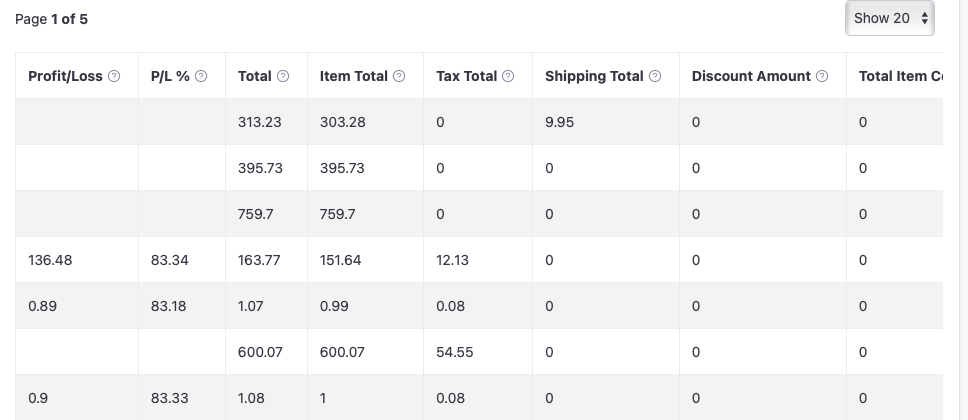This screenshot has width=968, height=420.
Task: Click the 54.55 tax total cell
Action: (454, 352)
